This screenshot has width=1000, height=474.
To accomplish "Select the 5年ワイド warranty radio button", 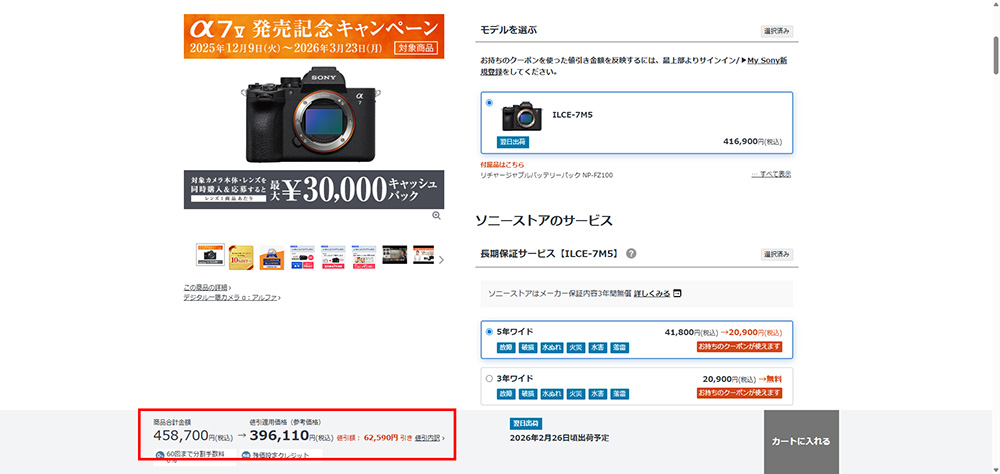I will click(489, 332).
